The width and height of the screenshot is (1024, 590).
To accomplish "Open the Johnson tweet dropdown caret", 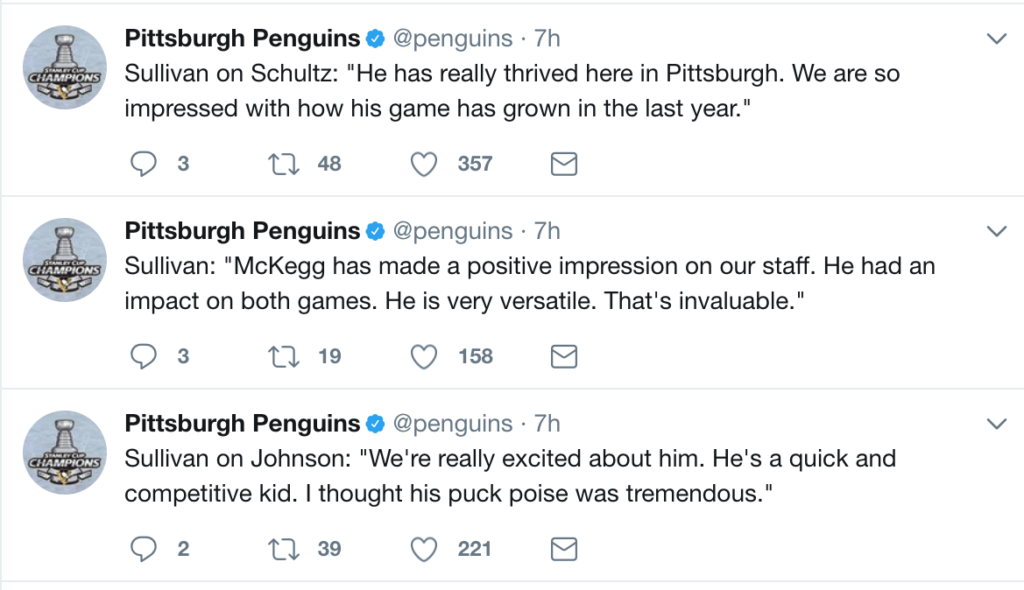I will pos(996,424).
